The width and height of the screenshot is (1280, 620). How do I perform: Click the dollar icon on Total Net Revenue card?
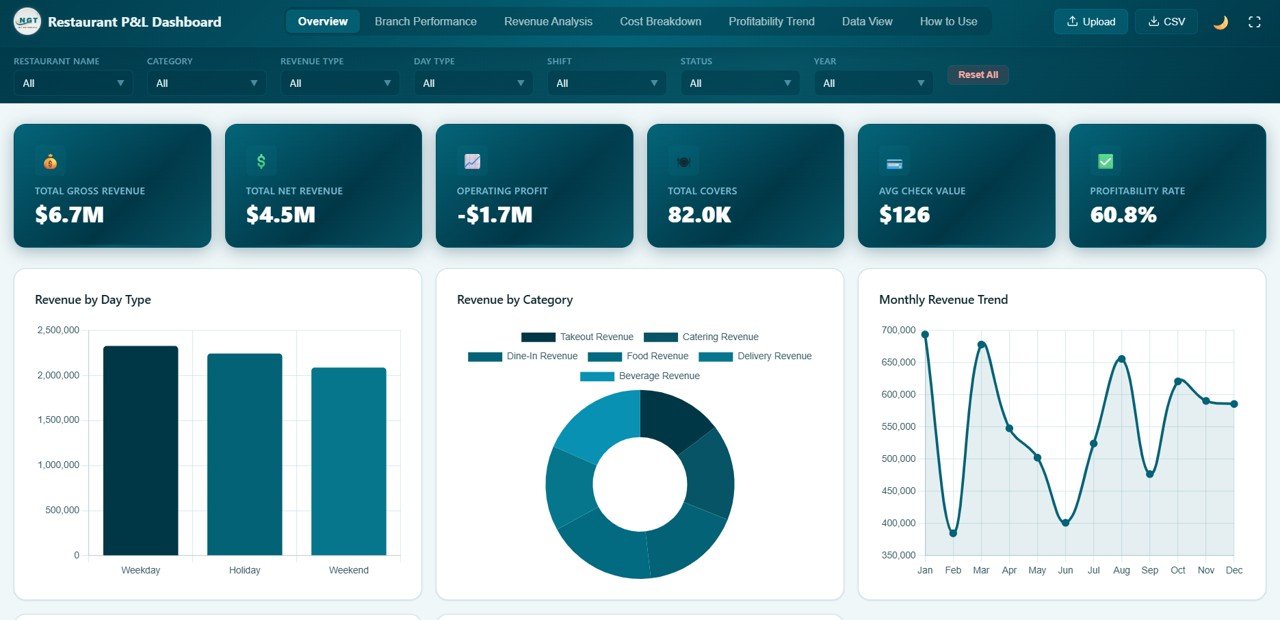(x=260, y=160)
